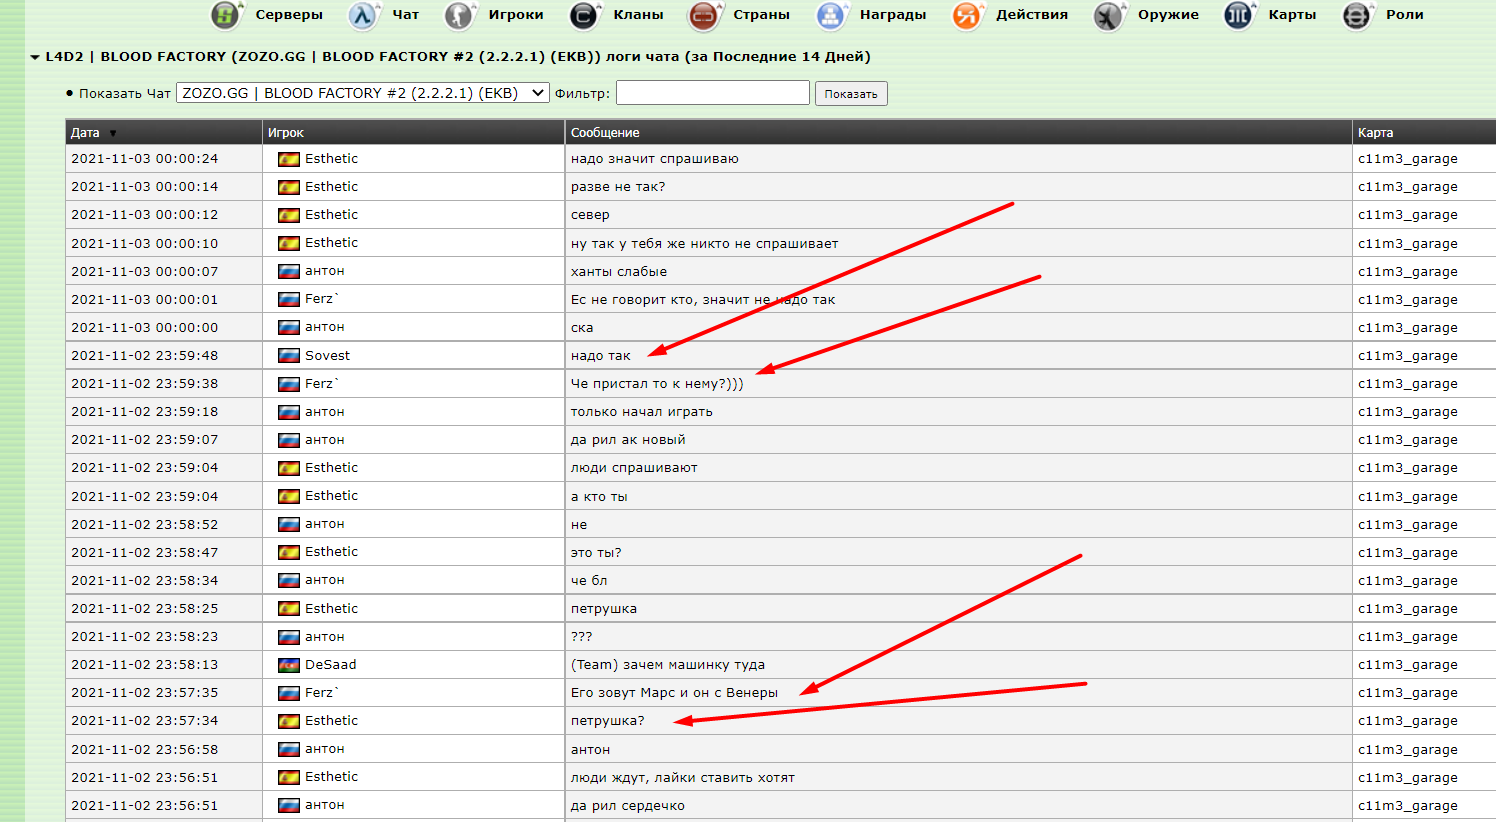1496x822 pixels.
Task: Open the Награды icon
Action: coord(831,15)
